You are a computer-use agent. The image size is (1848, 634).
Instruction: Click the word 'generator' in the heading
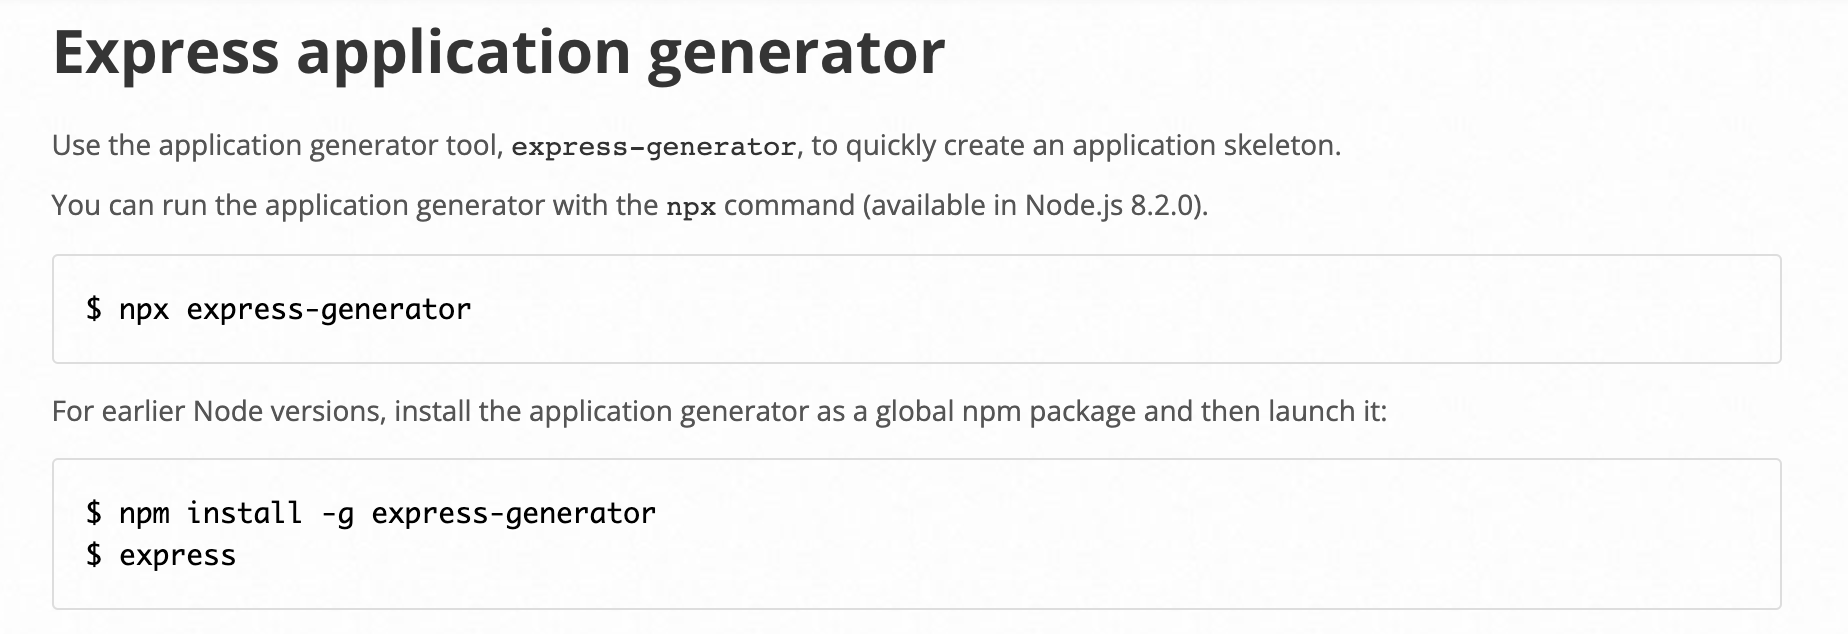(x=796, y=55)
